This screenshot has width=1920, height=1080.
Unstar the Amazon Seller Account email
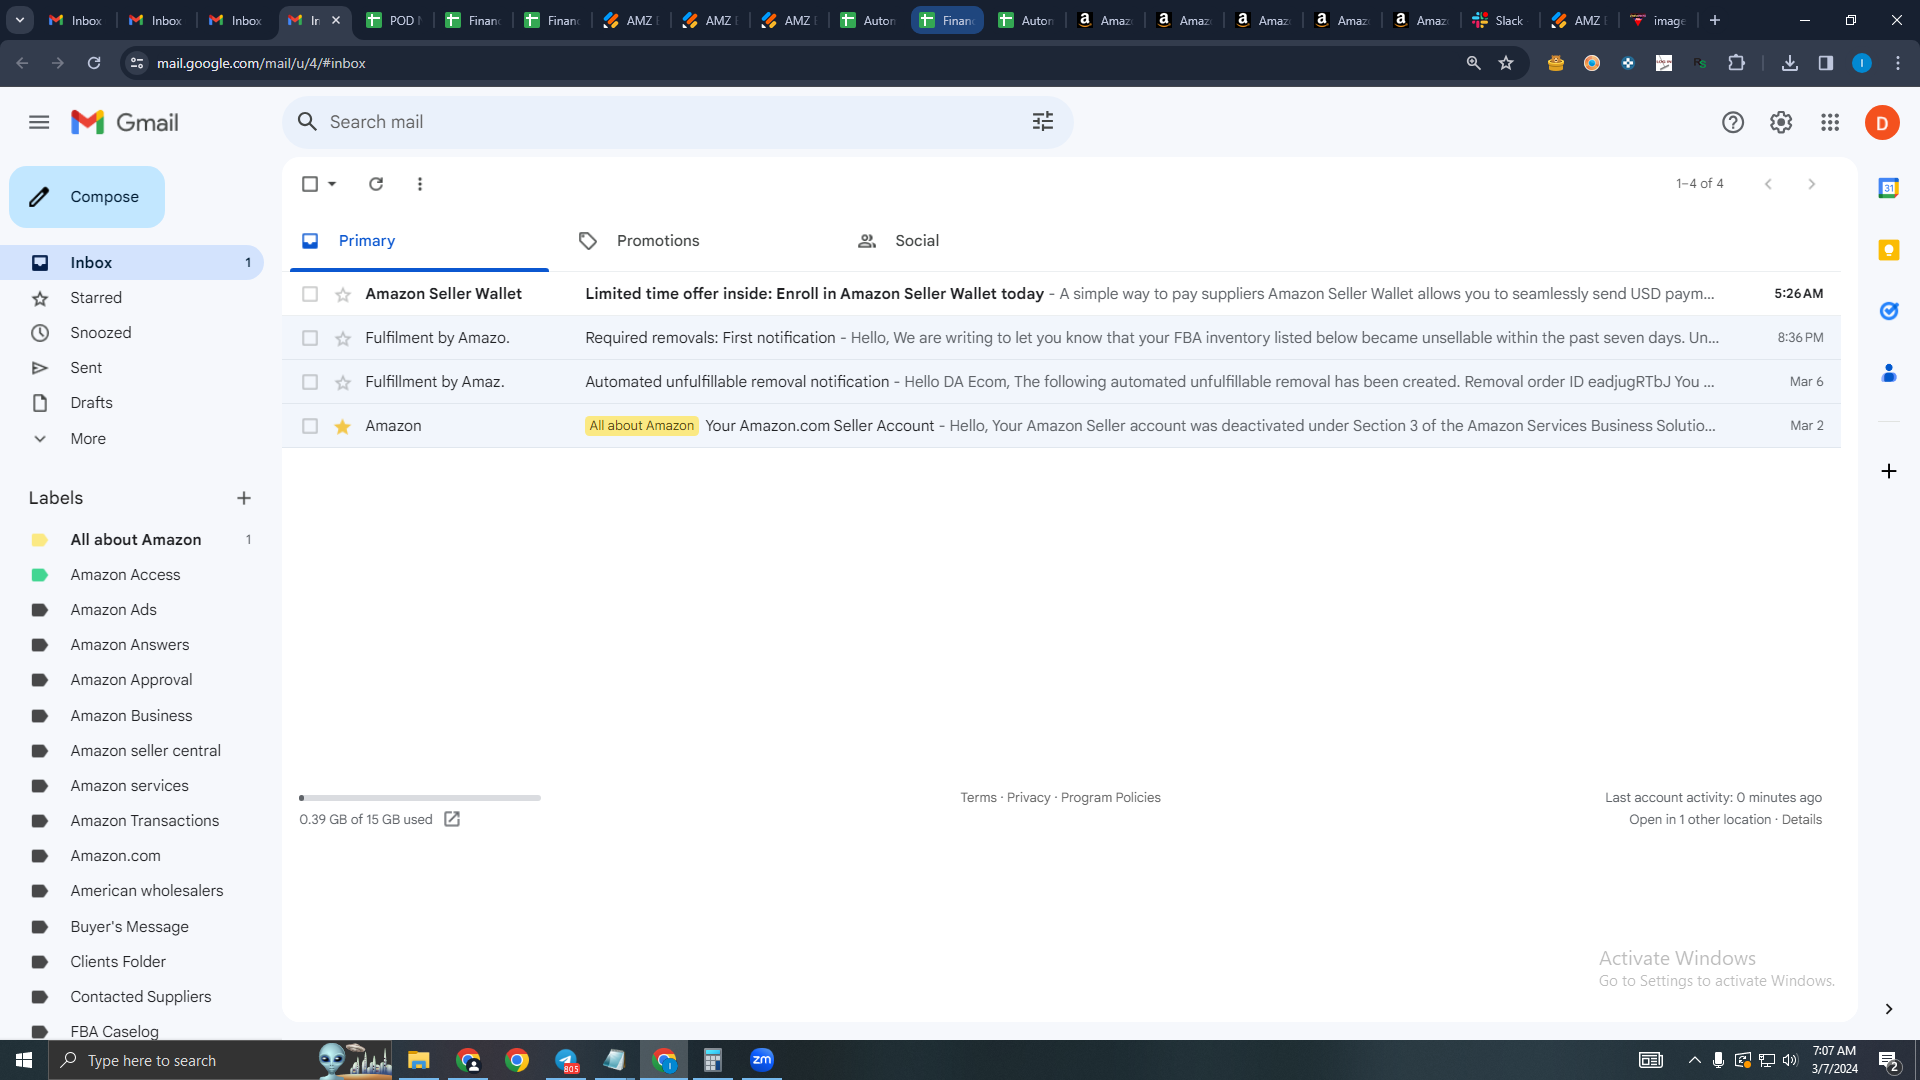click(343, 426)
